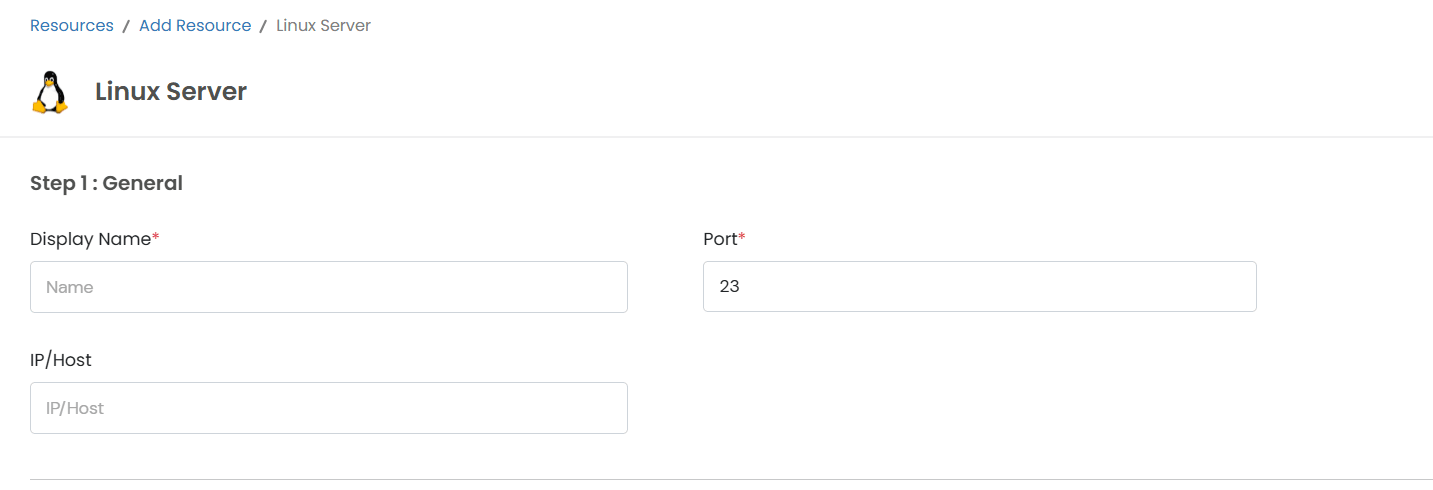
Task: Click the Step 1 : General heading
Action: pyautogui.click(x=106, y=183)
